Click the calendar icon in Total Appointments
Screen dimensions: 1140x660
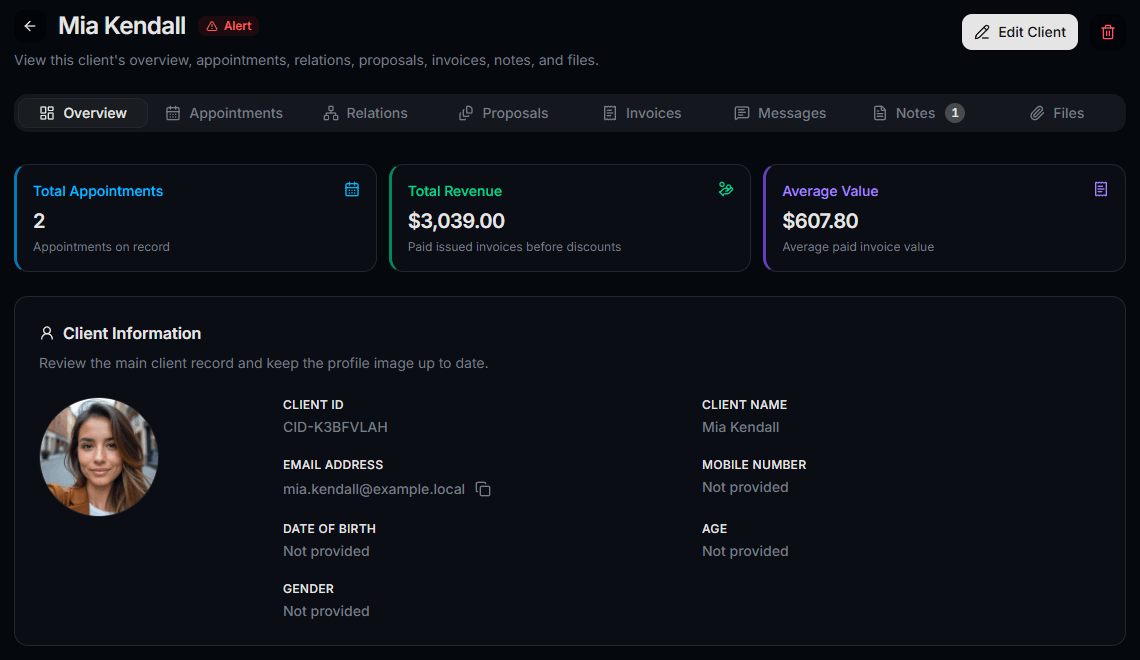[x=352, y=190]
